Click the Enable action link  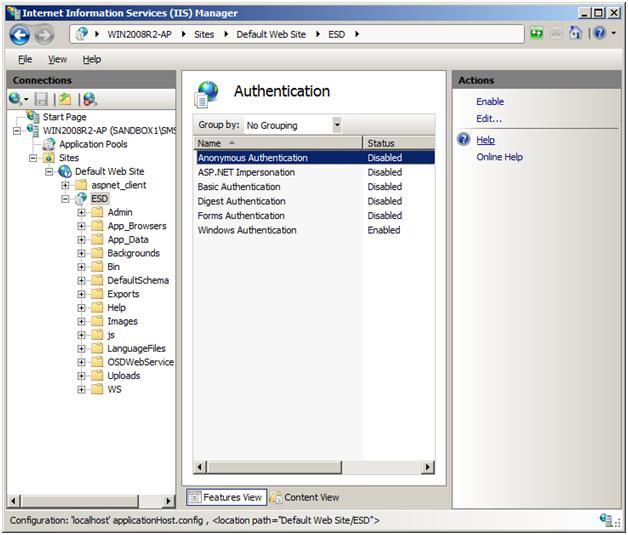(x=490, y=102)
